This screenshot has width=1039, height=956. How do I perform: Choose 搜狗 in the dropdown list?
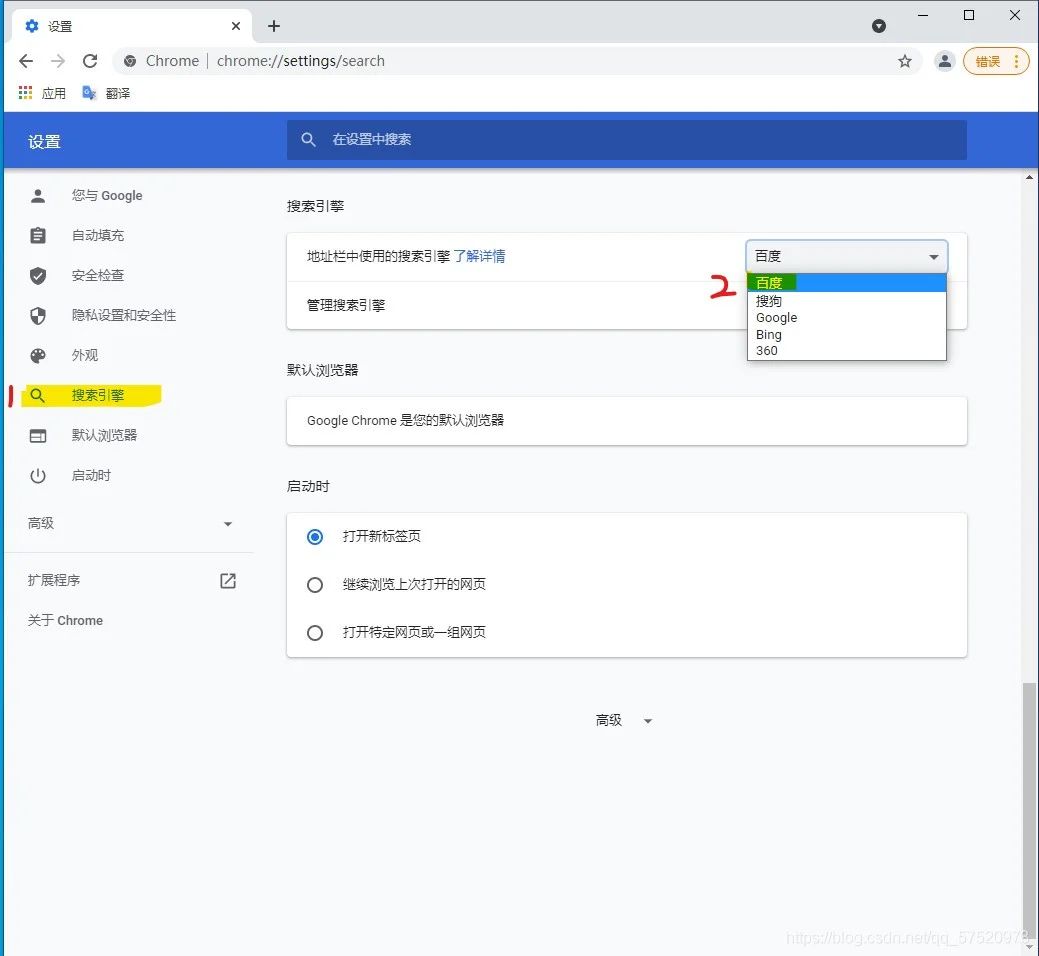pos(846,301)
